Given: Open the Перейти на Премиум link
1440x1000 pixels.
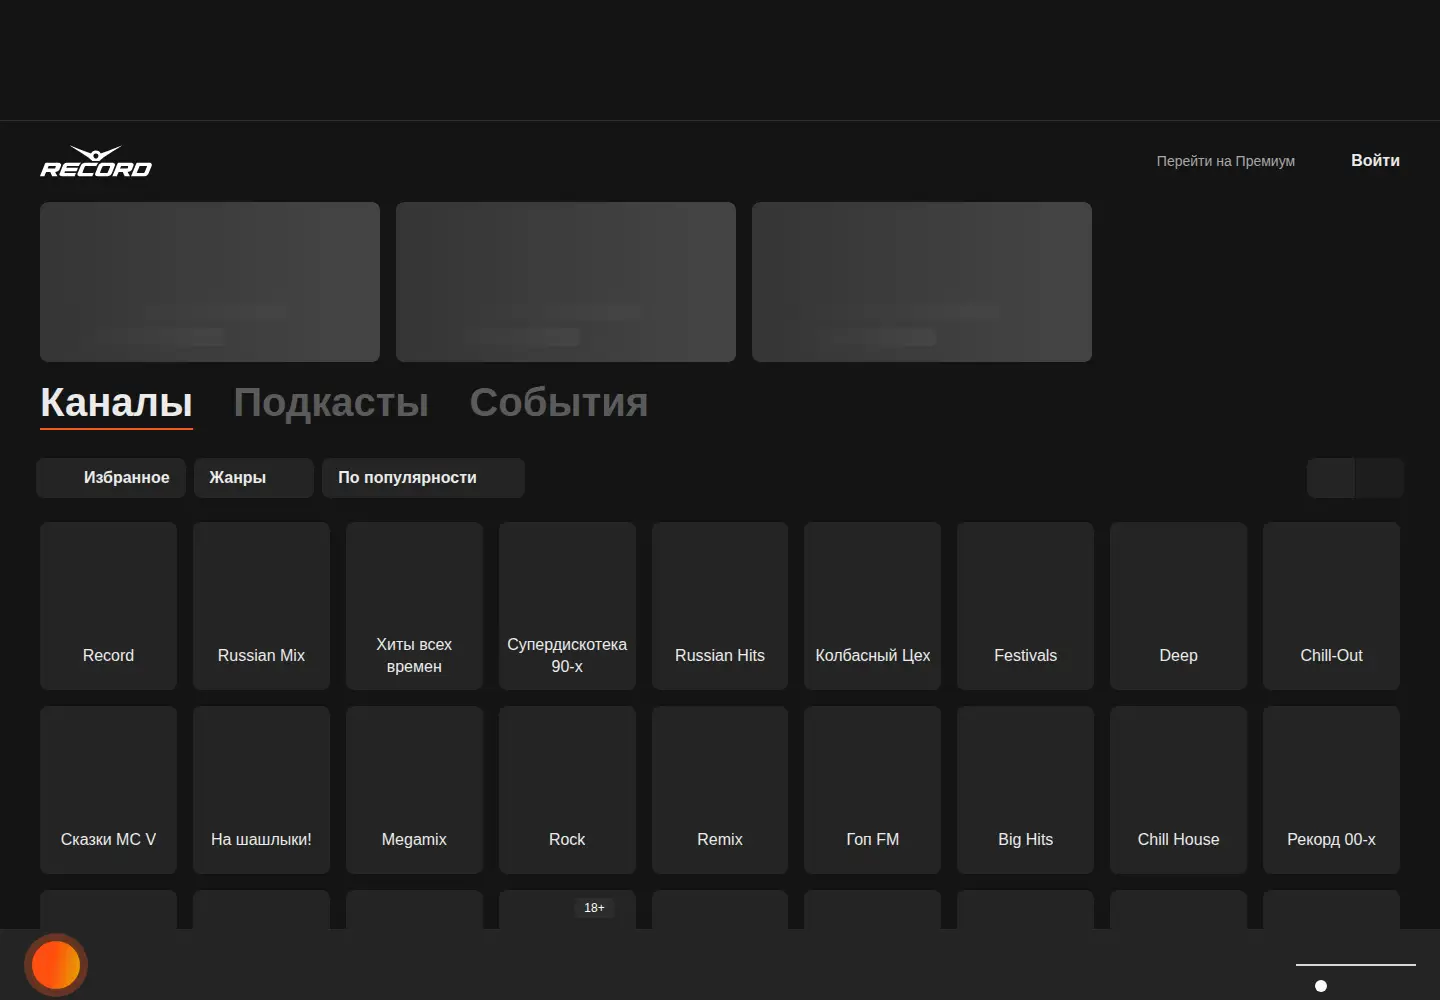Looking at the screenshot, I should 1225,161.
